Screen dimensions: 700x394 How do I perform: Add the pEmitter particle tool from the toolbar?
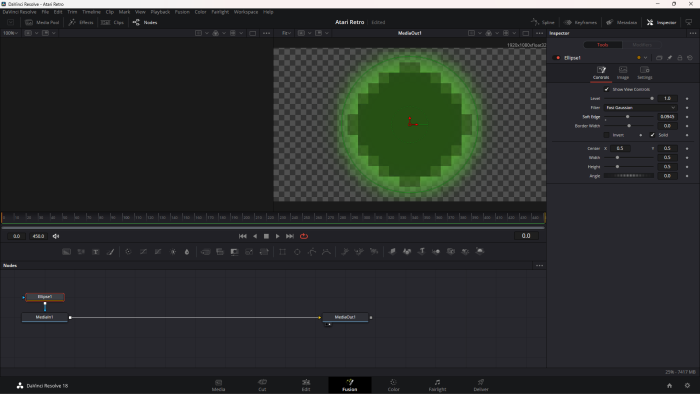point(345,252)
